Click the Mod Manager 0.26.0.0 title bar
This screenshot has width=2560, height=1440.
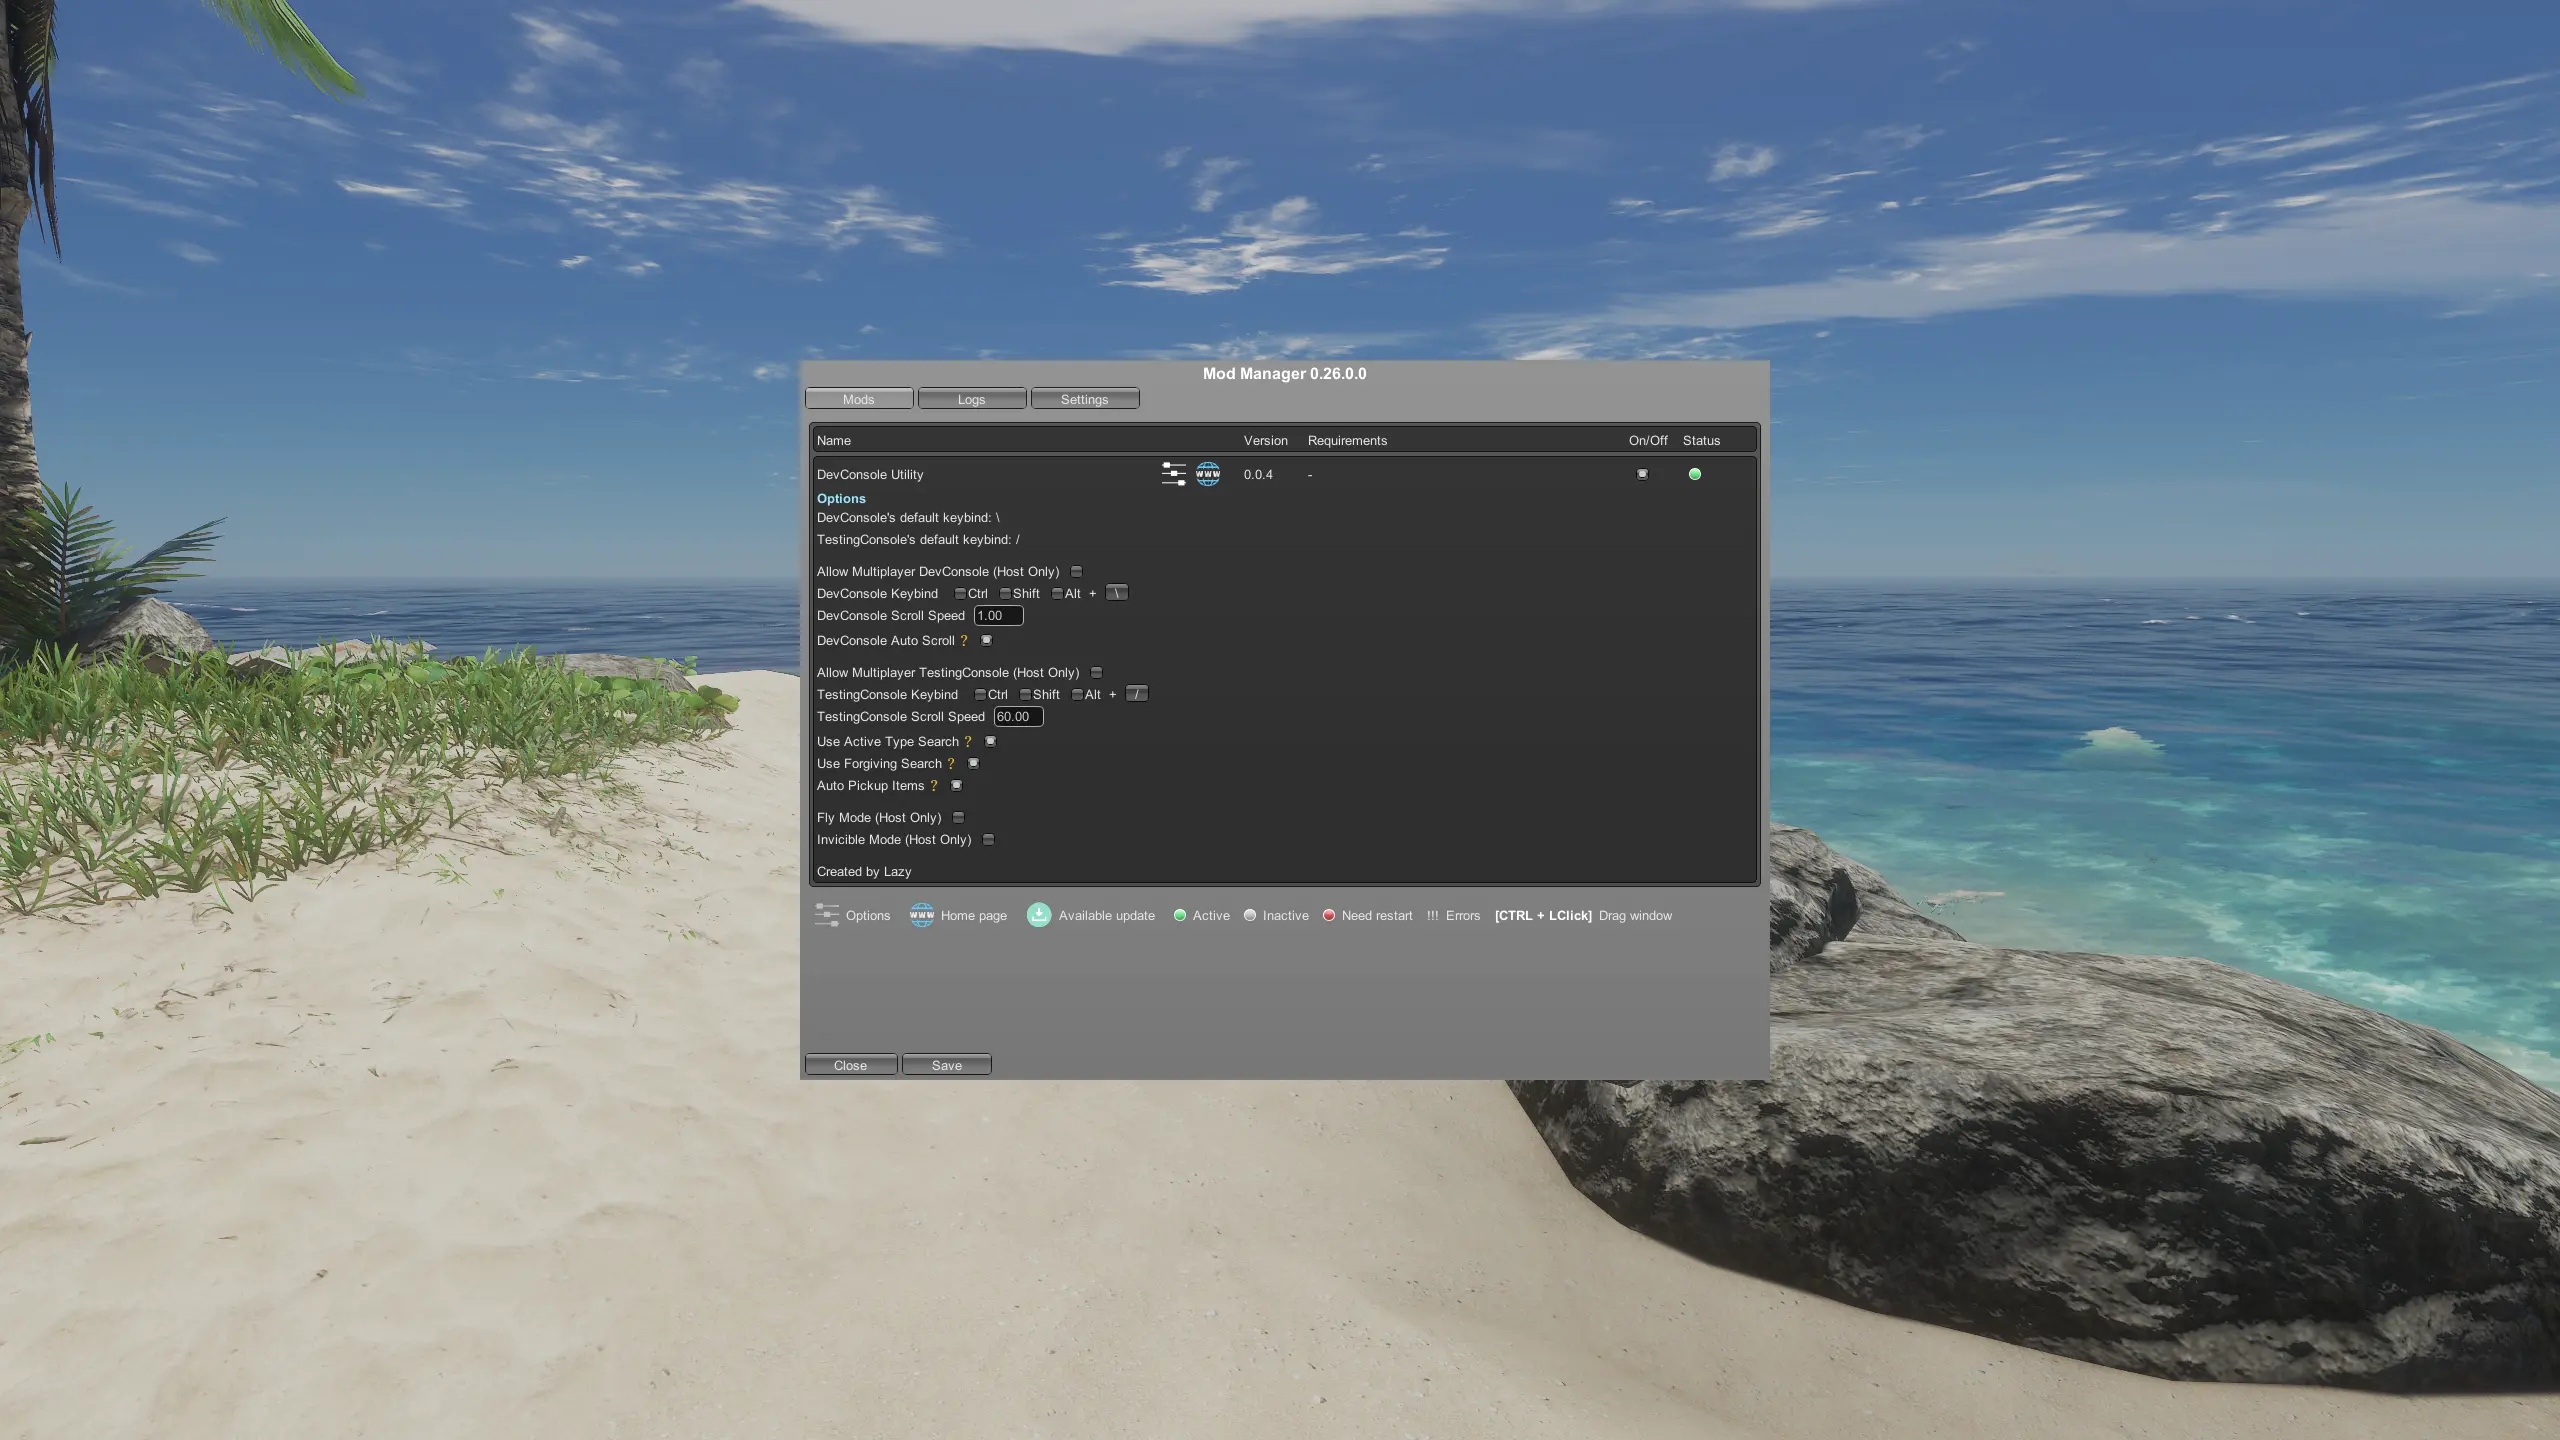point(1285,373)
